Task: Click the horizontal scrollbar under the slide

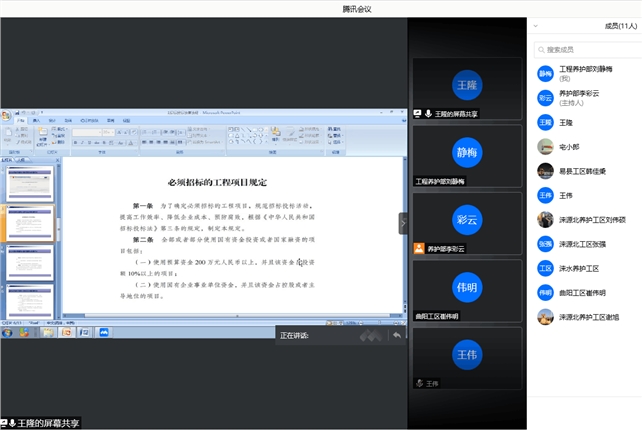Action: 232,316
